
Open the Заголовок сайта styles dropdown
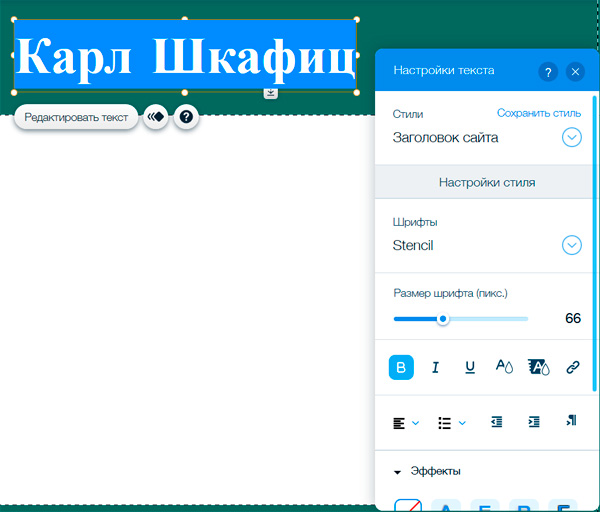point(572,138)
